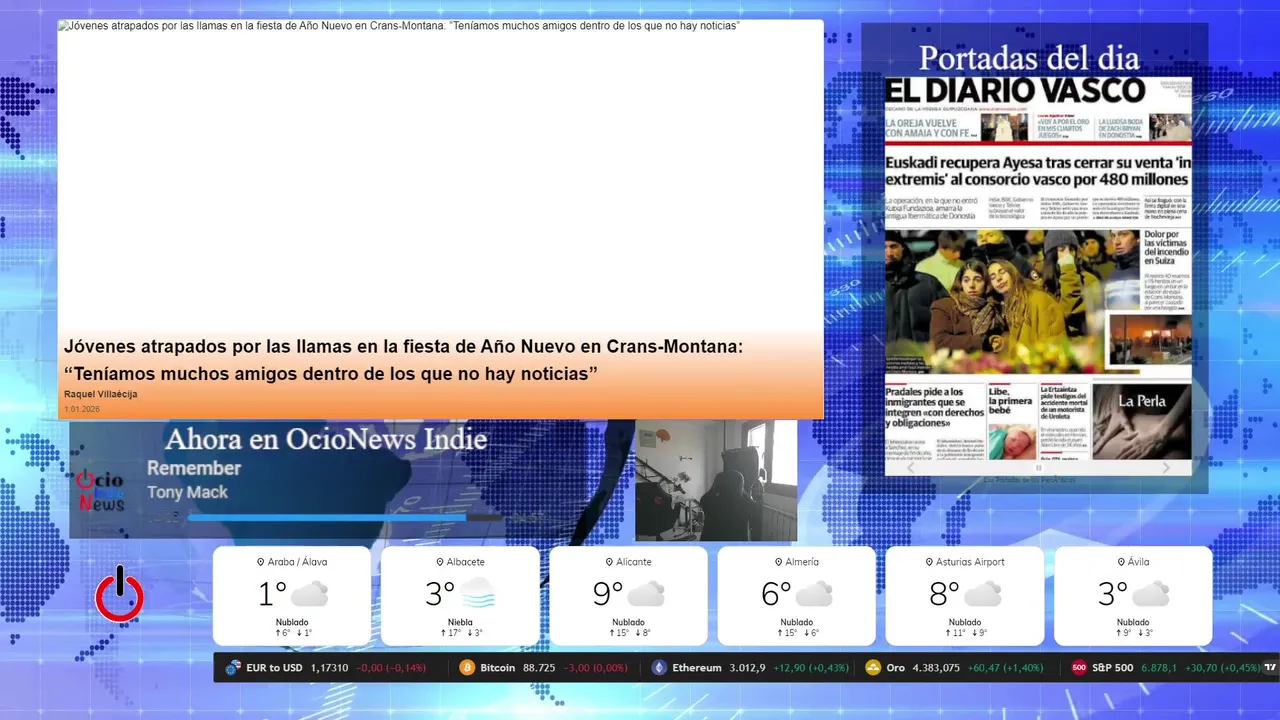Click the Ethereum diamond icon
Screen dimensions: 1280x720
(x=659, y=667)
